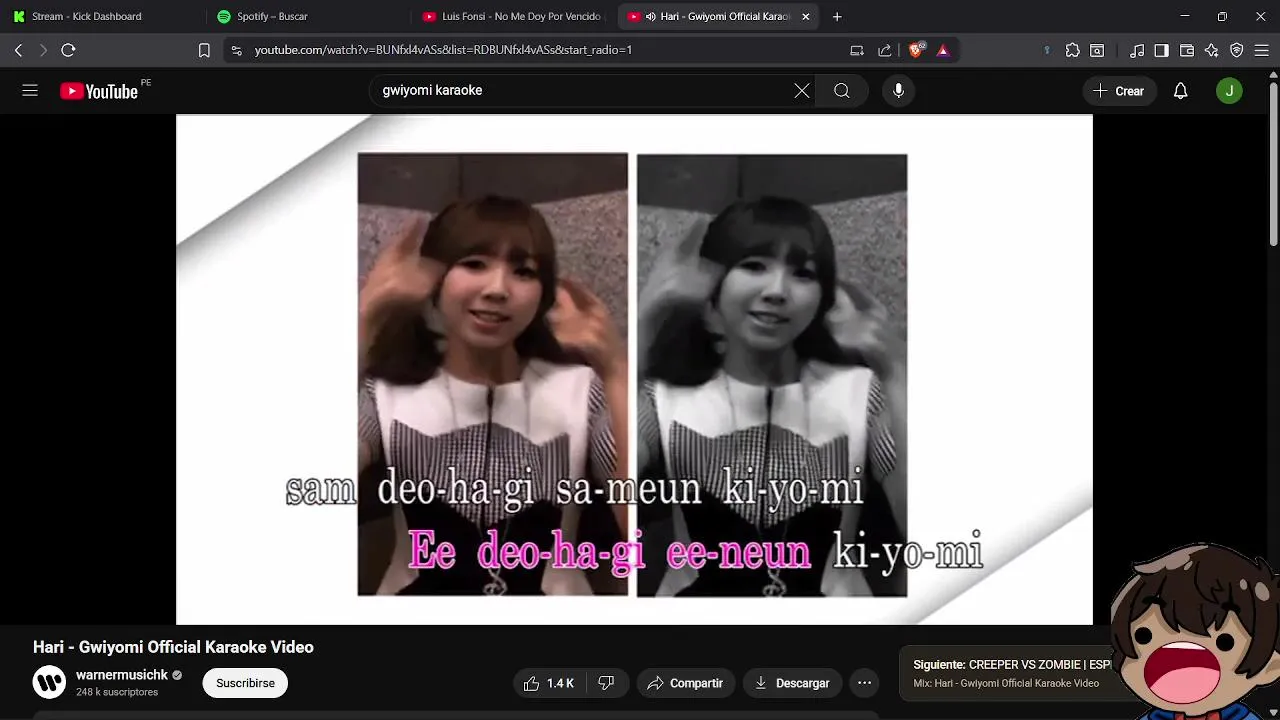Open Brave VPN shield icon

coord(1237,50)
